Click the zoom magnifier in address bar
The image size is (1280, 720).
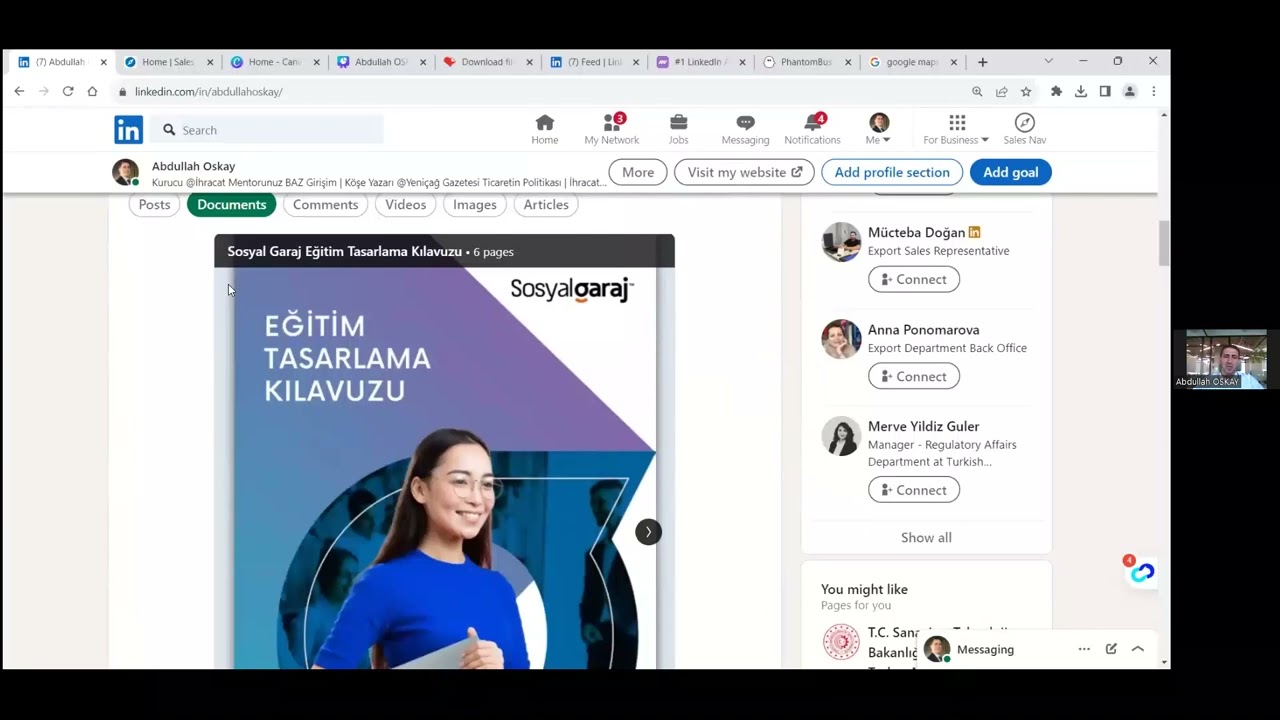pos(977,91)
